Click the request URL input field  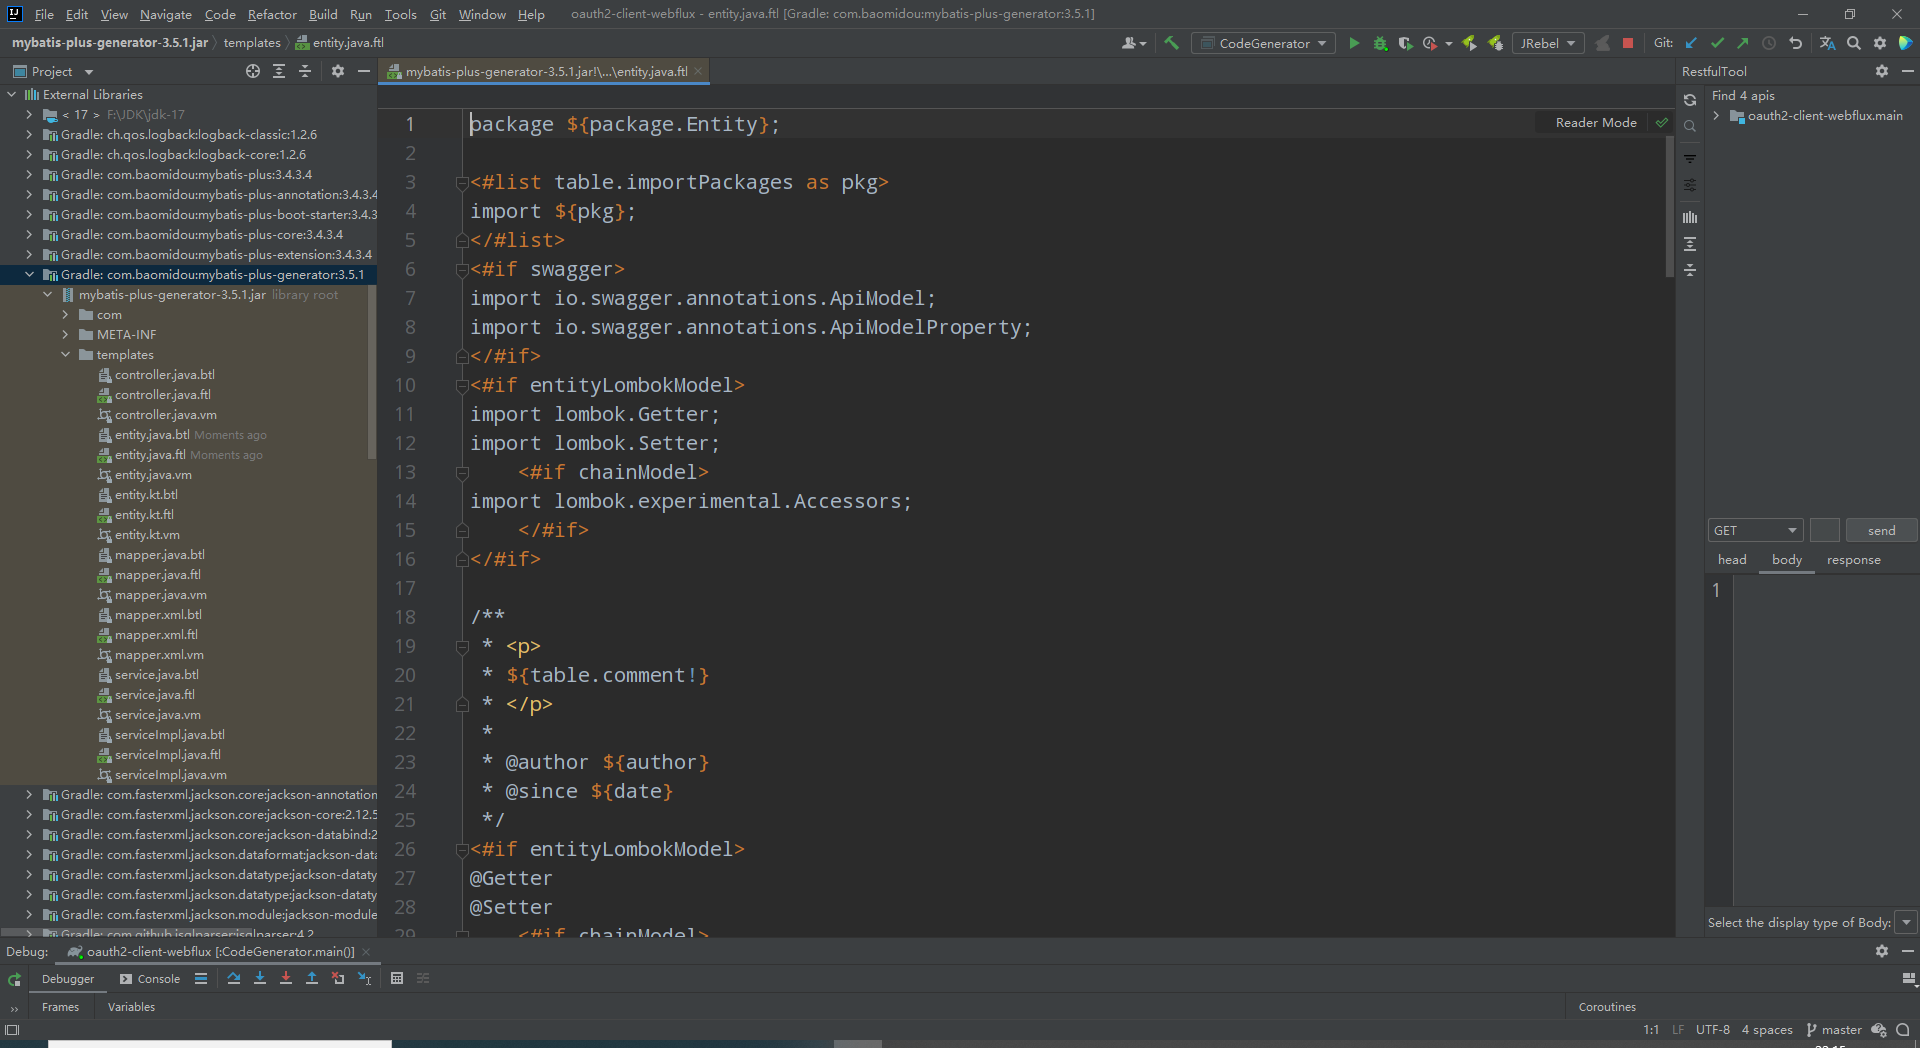1824,530
